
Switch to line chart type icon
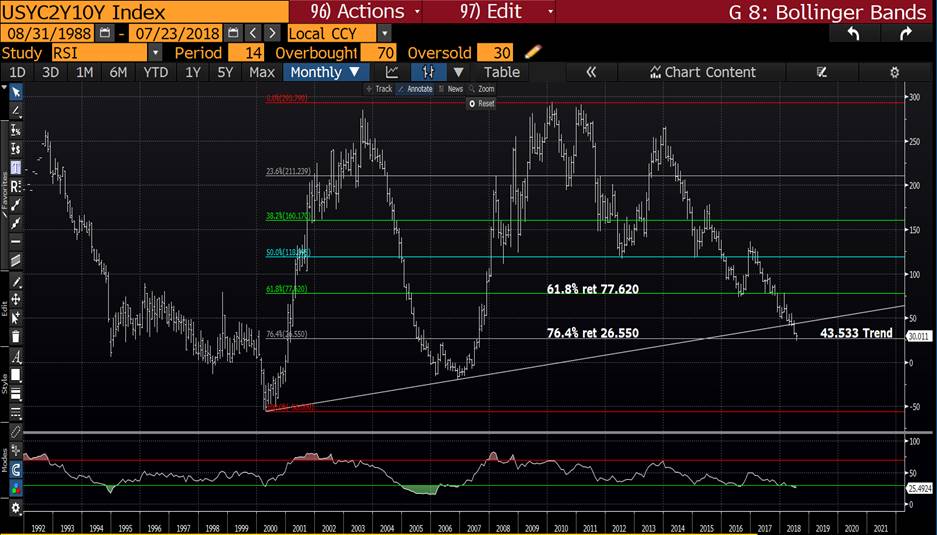click(391, 72)
